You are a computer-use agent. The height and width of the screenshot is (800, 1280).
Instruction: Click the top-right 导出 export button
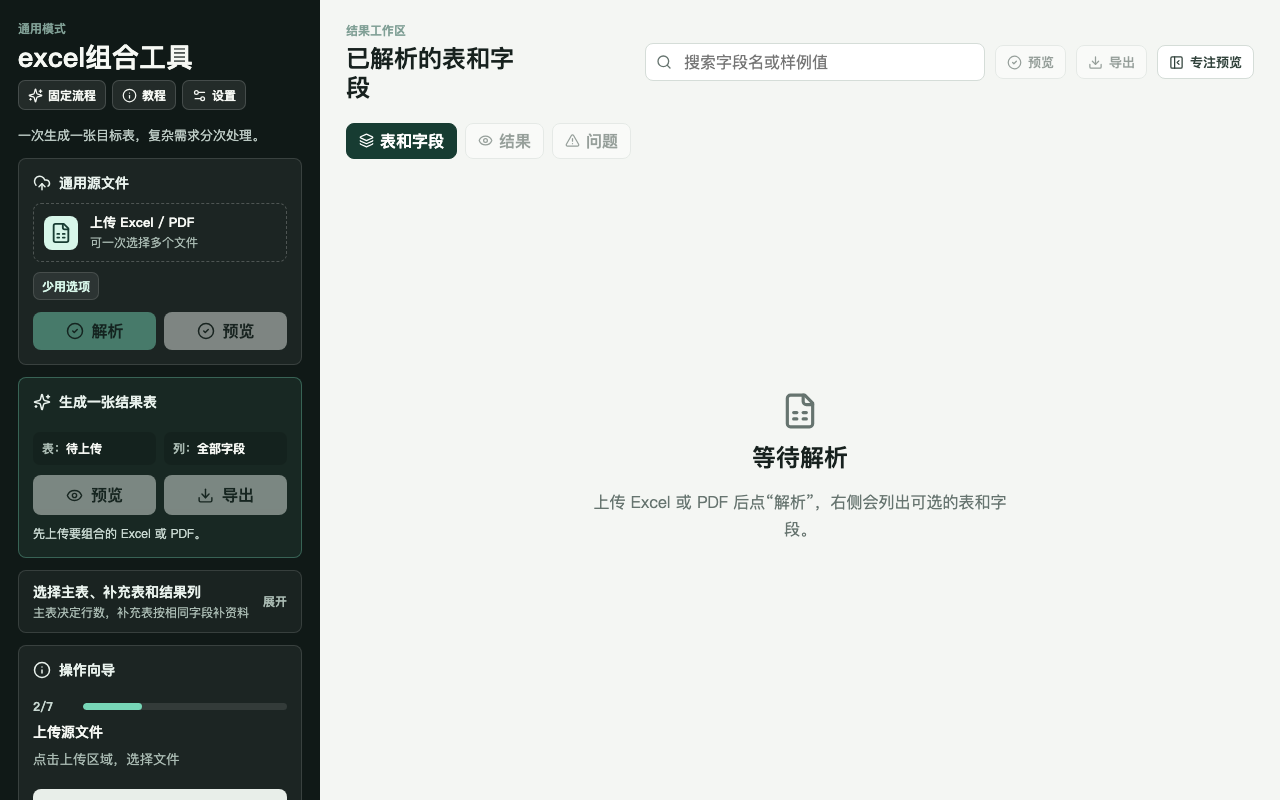tap(1111, 62)
